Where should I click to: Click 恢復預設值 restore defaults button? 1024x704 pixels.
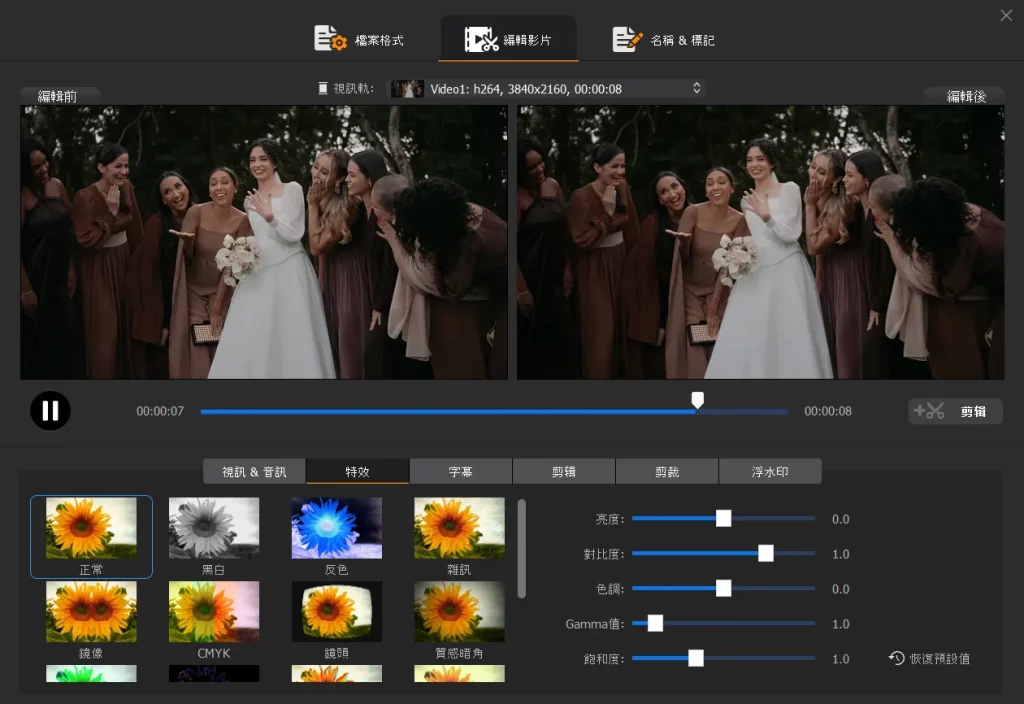(x=930, y=658)
